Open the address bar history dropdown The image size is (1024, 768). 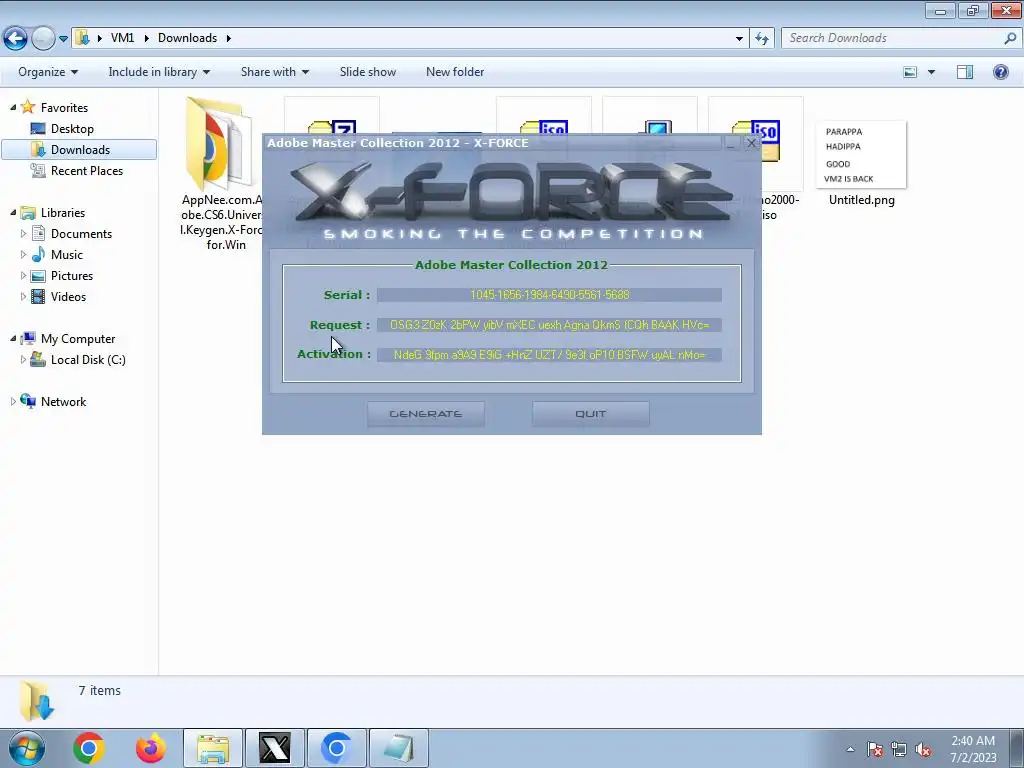739,39
